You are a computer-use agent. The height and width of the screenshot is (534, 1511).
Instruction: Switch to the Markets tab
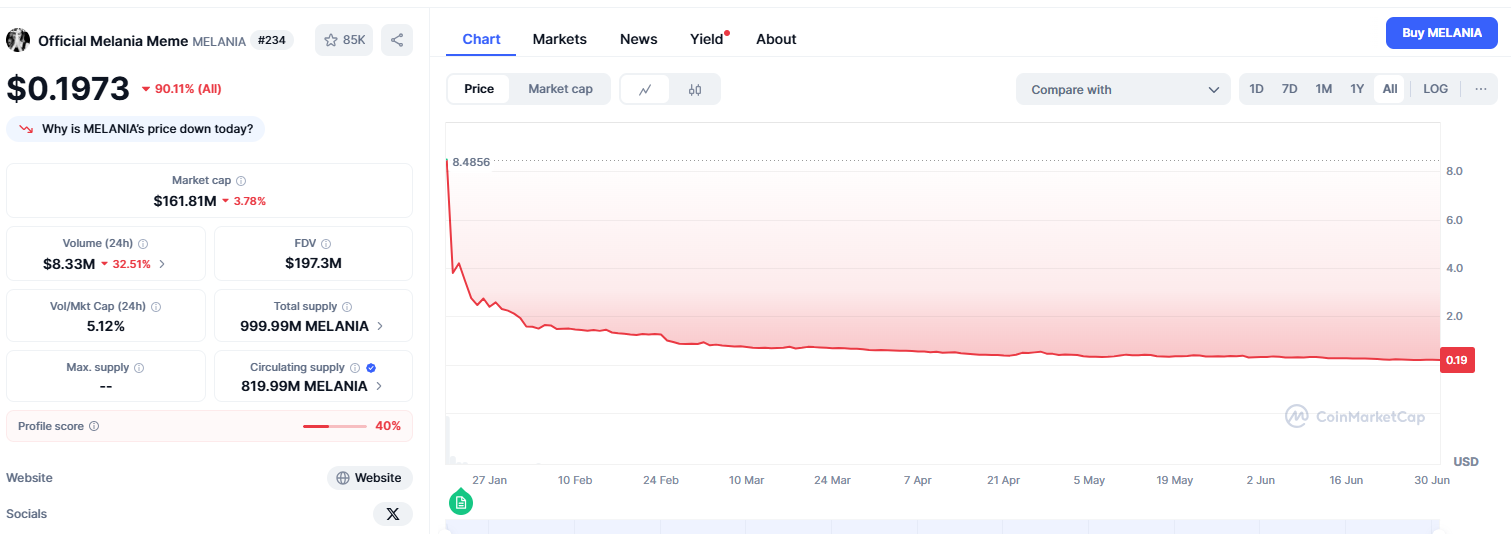[559, 39]
